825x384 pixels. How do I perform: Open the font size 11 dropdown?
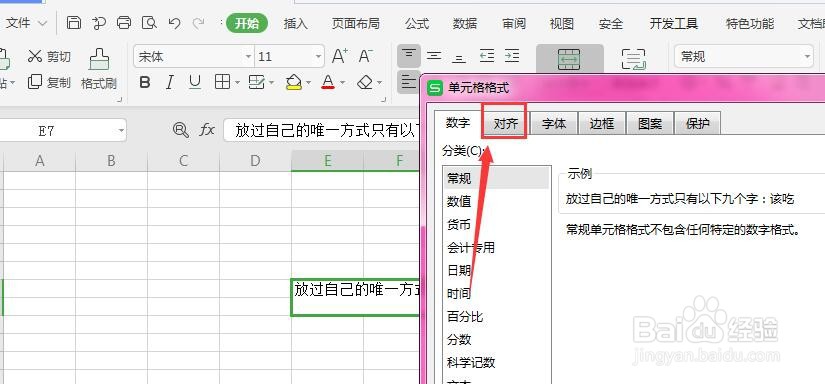(318, 56)
